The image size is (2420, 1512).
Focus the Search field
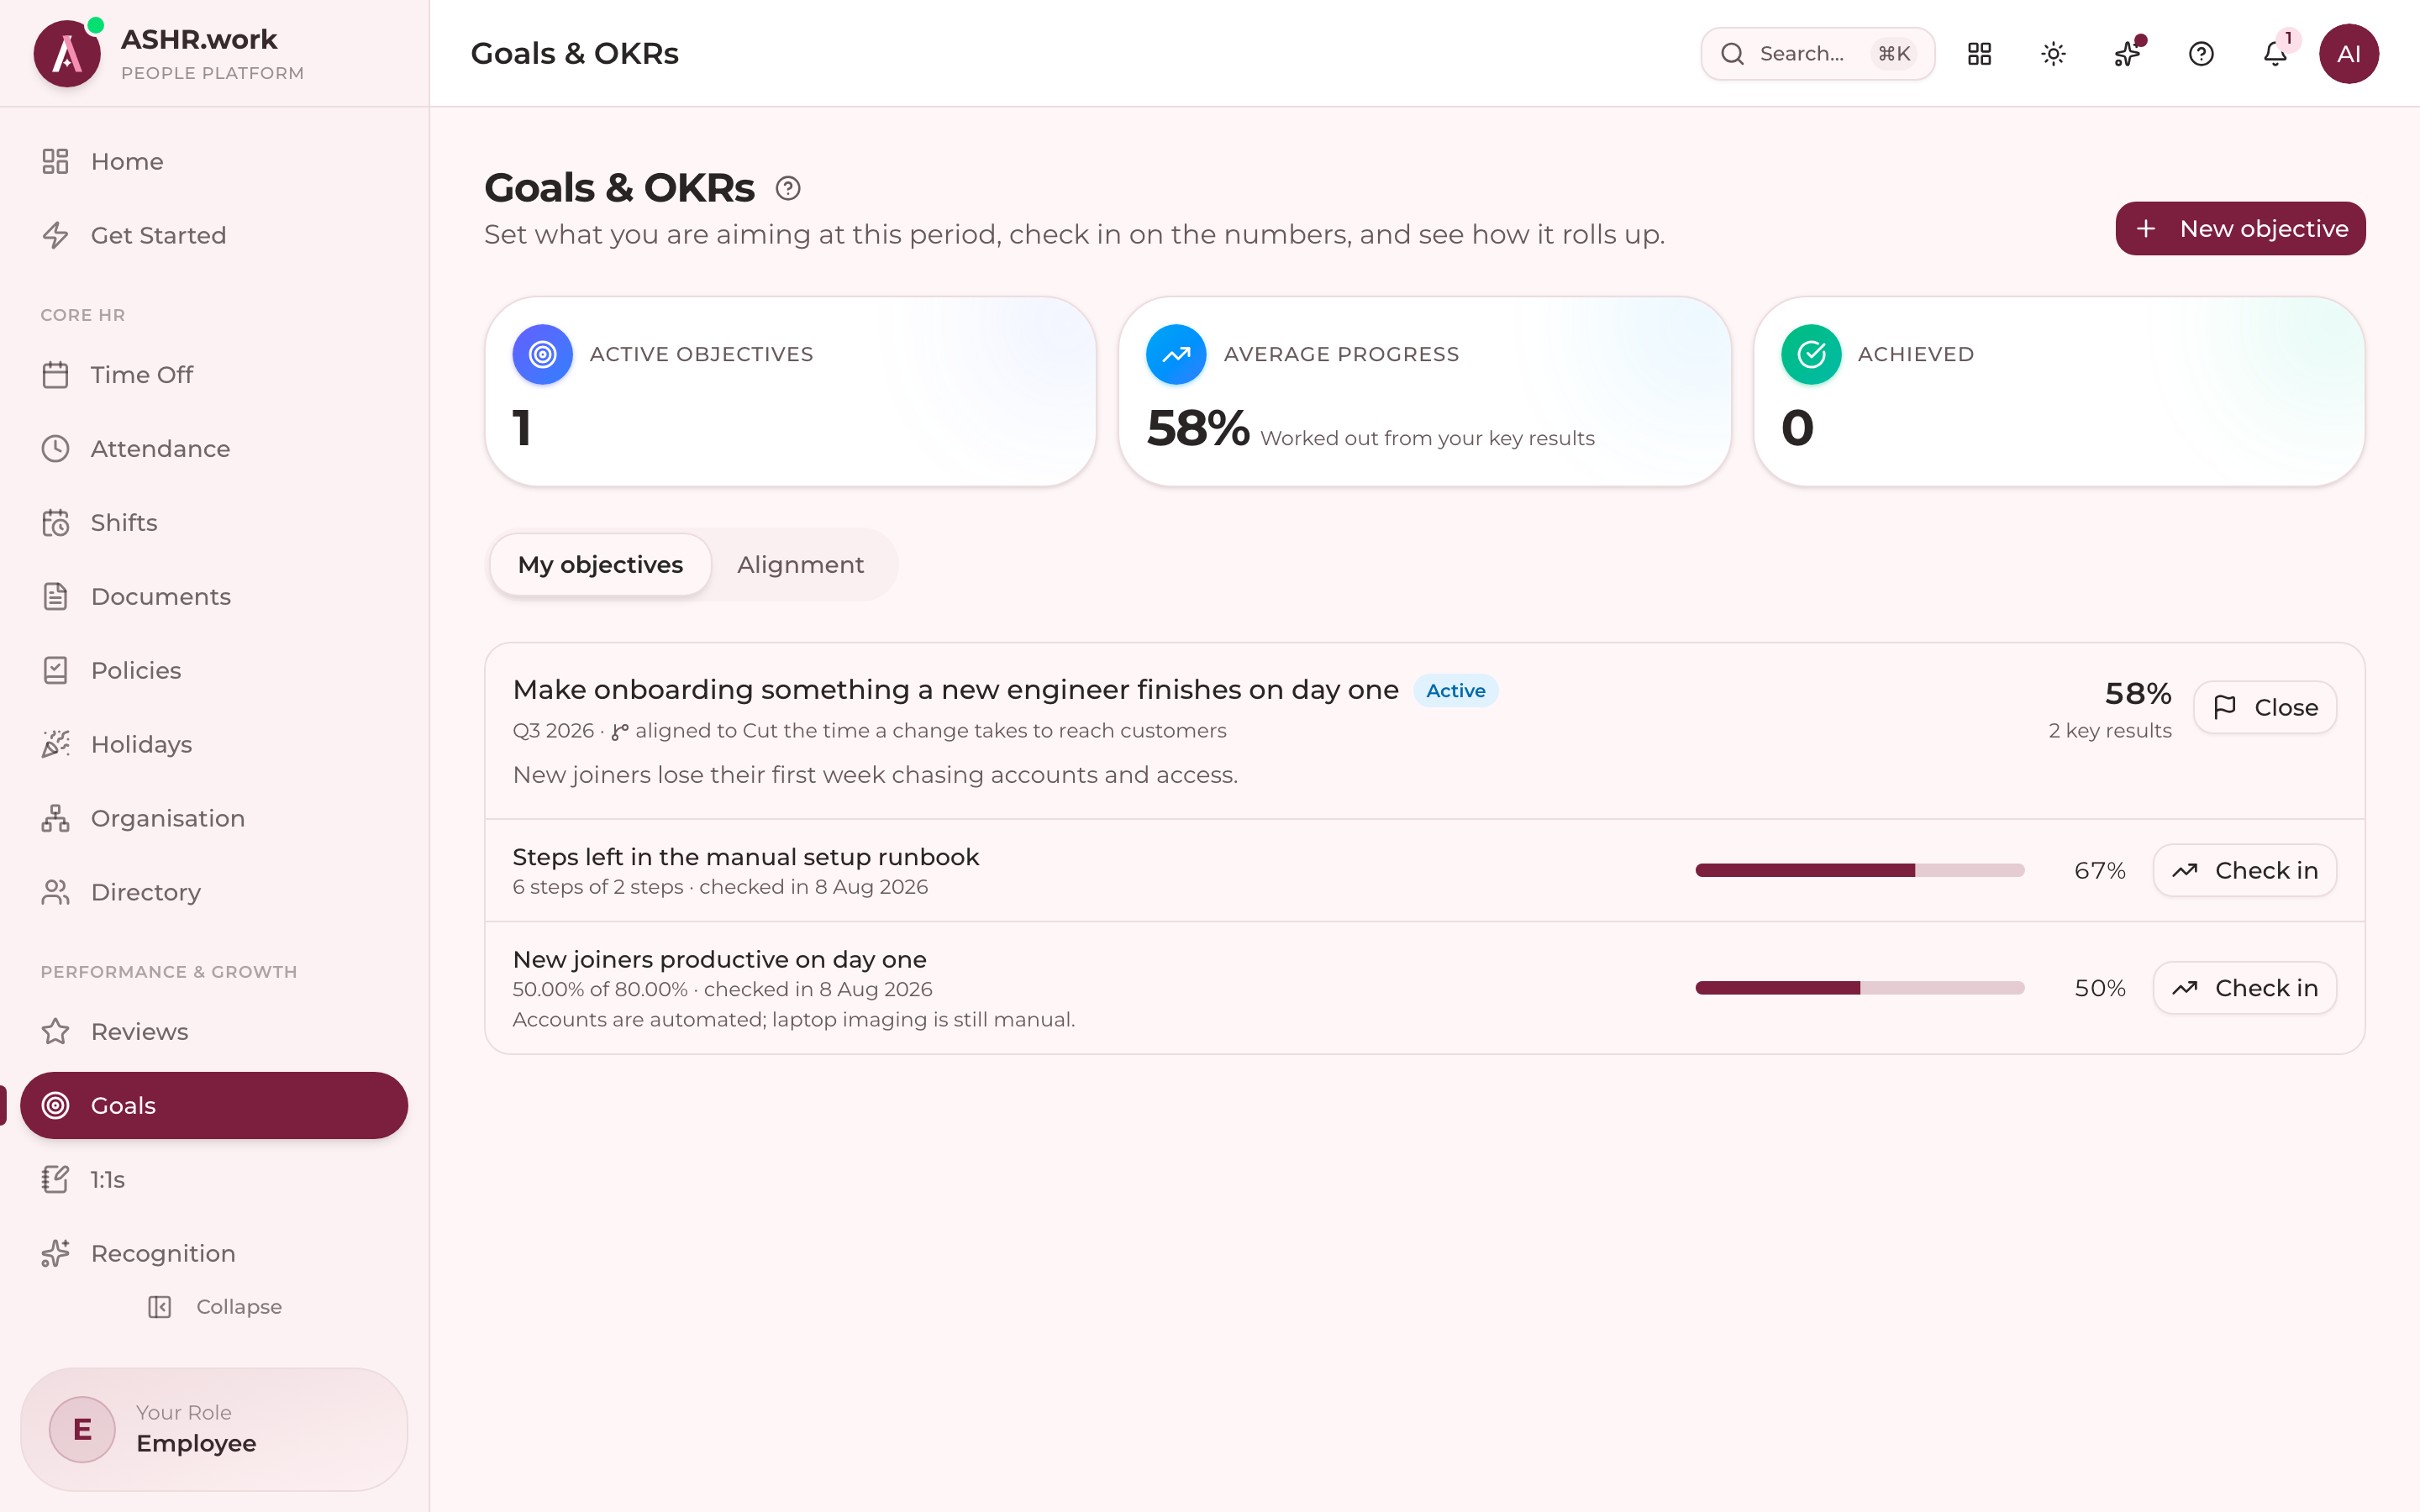(1818, 54)
